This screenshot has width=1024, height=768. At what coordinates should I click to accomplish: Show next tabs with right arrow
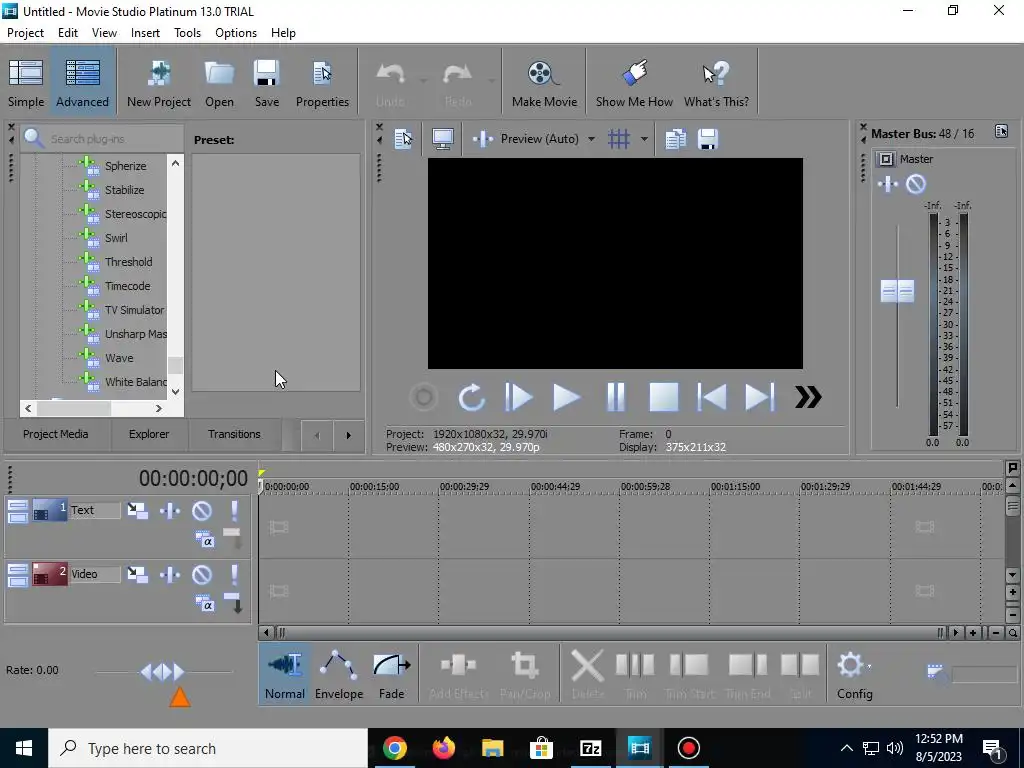(x=348, y=435)
